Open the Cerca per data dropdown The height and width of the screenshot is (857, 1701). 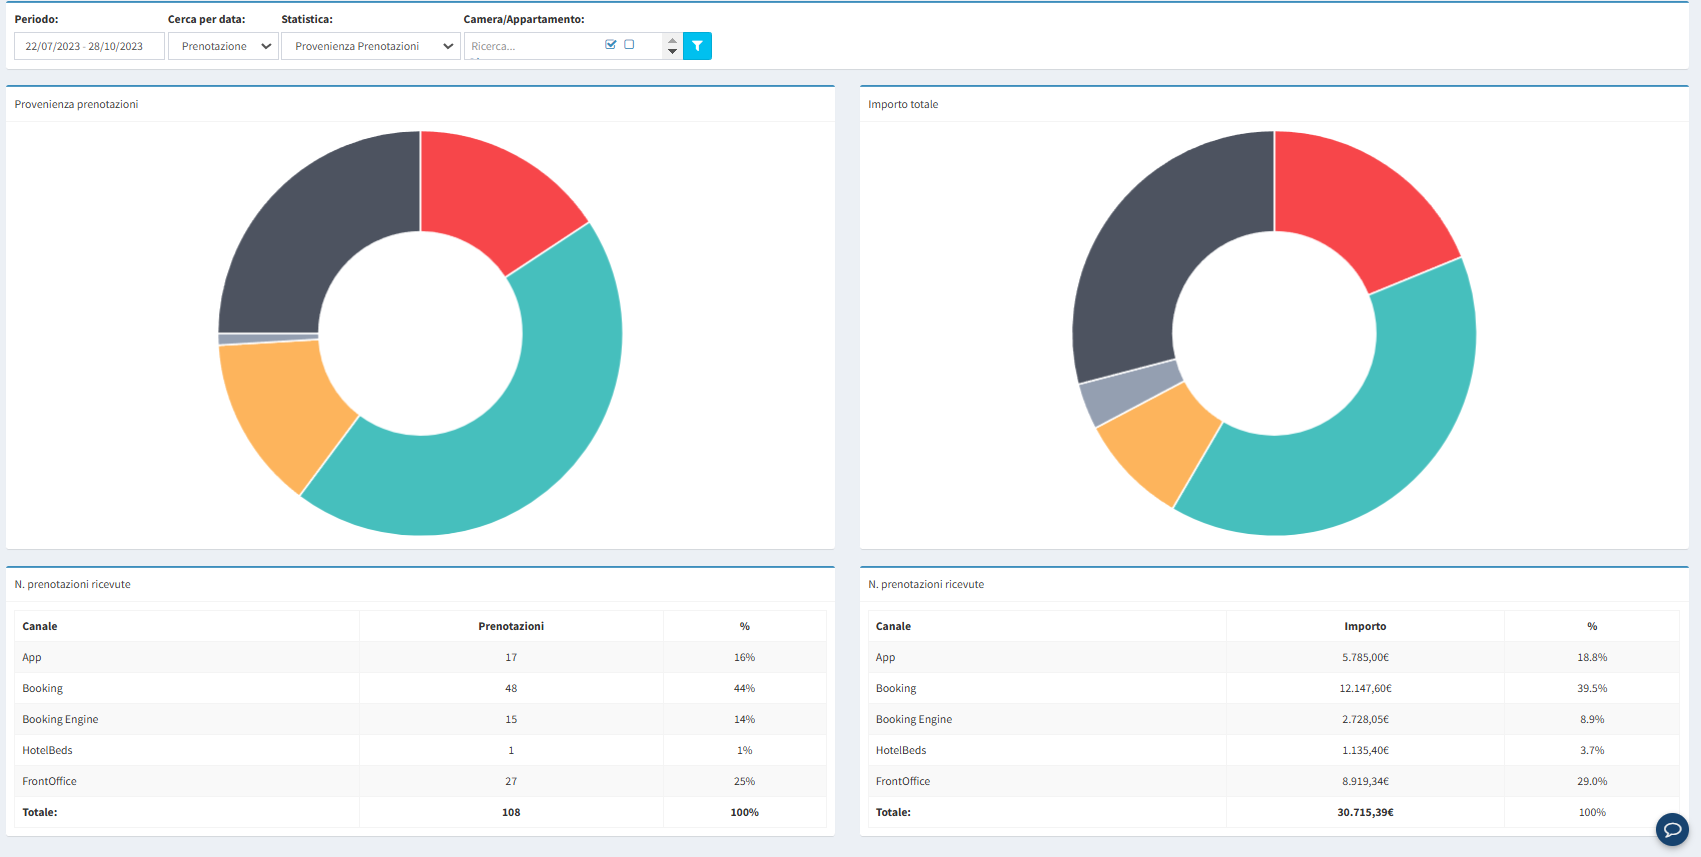click(x=223, y=46)
